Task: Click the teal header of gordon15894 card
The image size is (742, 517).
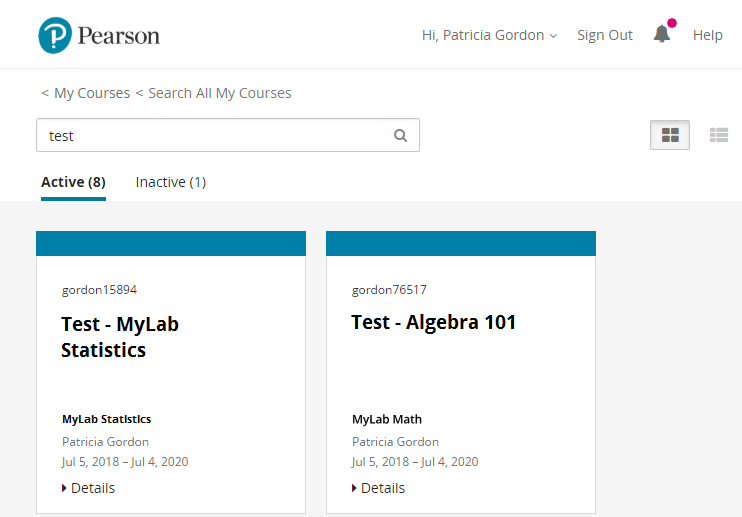Action: [171, 244]
